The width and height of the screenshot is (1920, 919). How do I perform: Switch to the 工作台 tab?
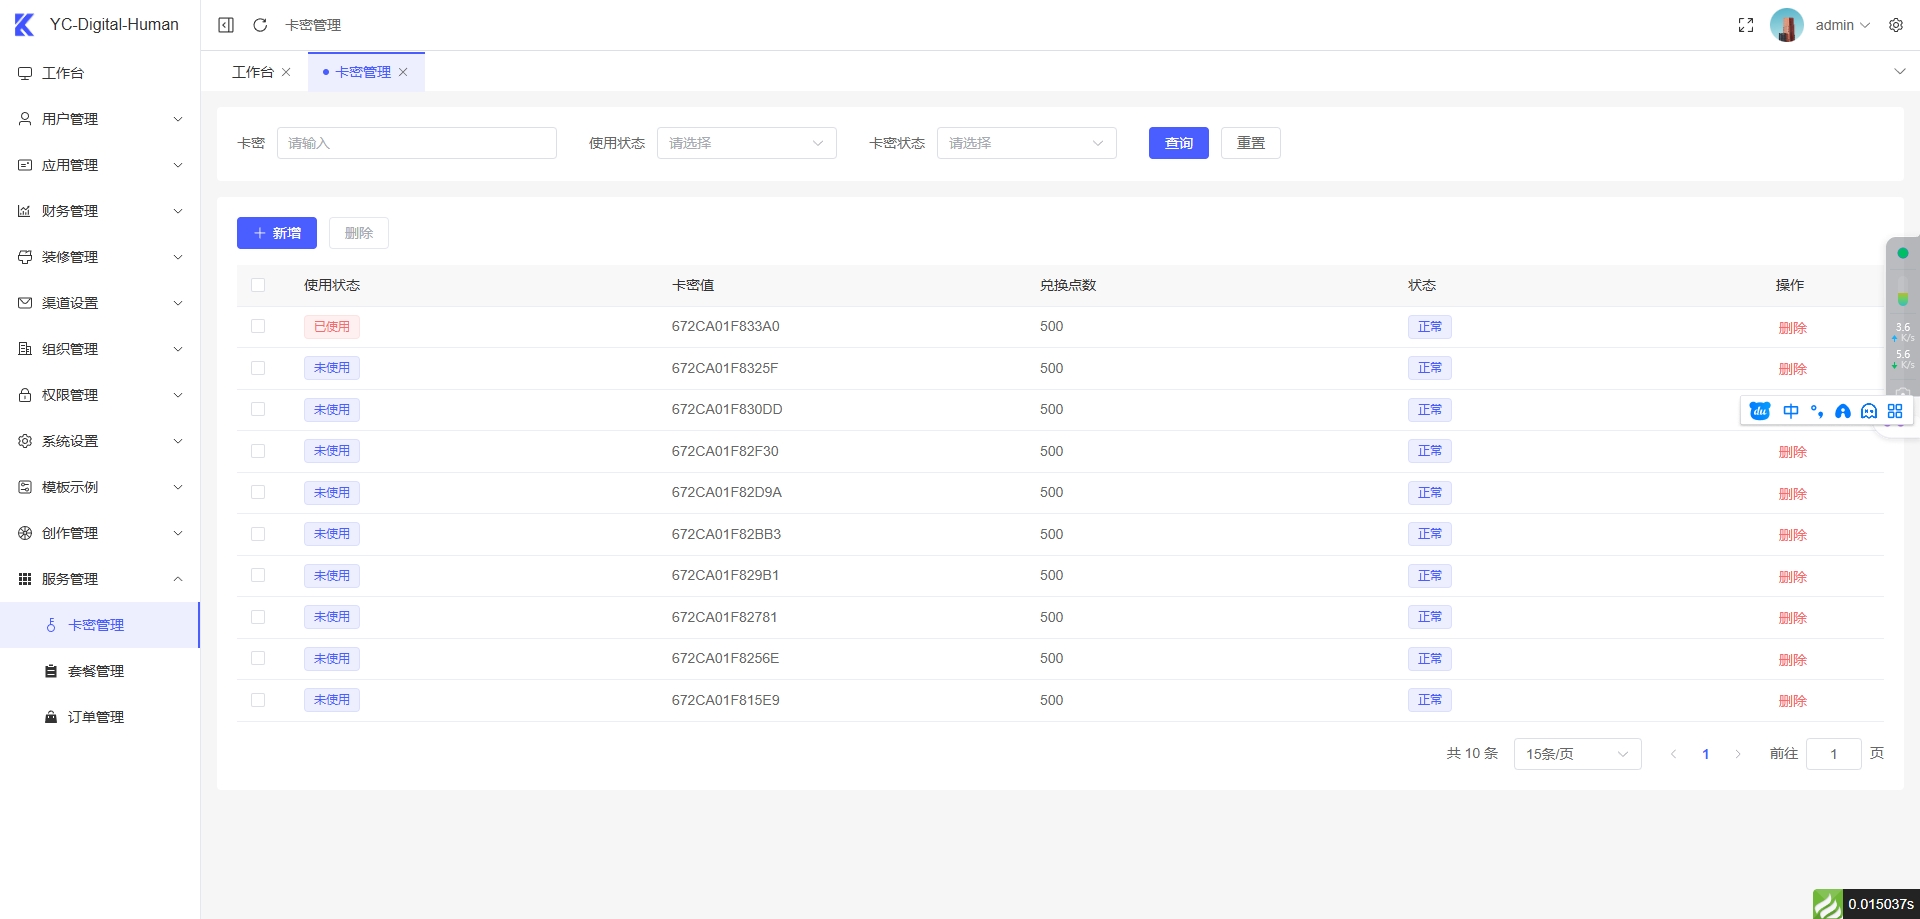click(253, 71)
